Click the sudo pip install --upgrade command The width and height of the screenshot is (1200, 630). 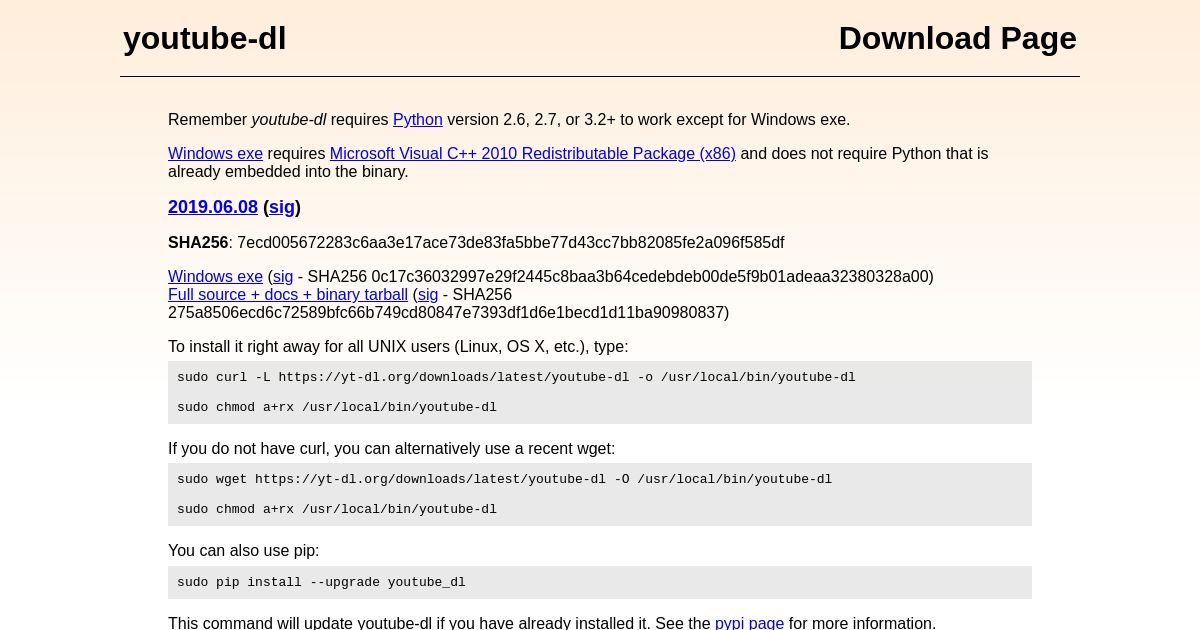click(321, 582)
